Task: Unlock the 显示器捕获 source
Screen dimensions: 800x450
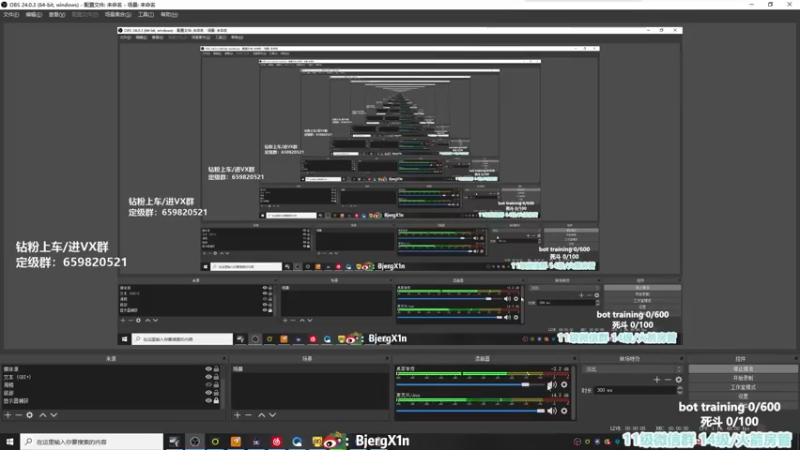Action: (x=216, y=401)
